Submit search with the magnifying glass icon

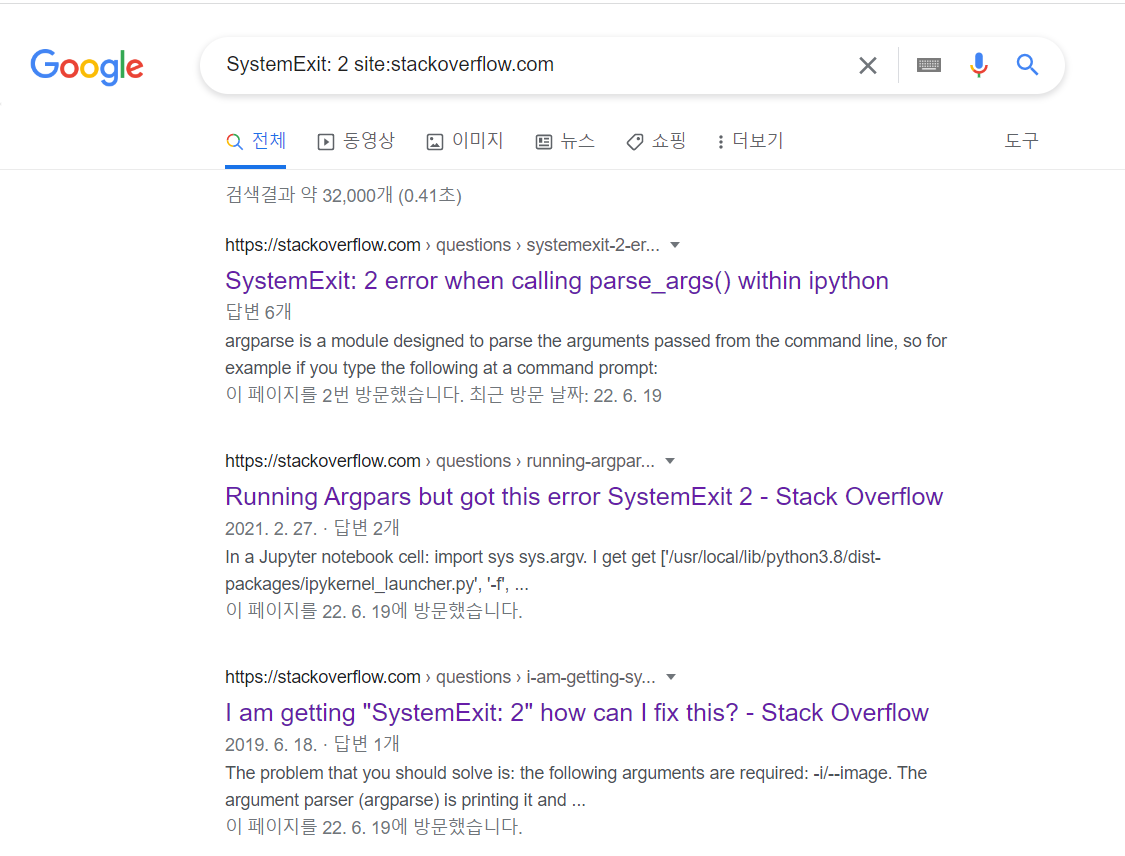[1027, 65]
